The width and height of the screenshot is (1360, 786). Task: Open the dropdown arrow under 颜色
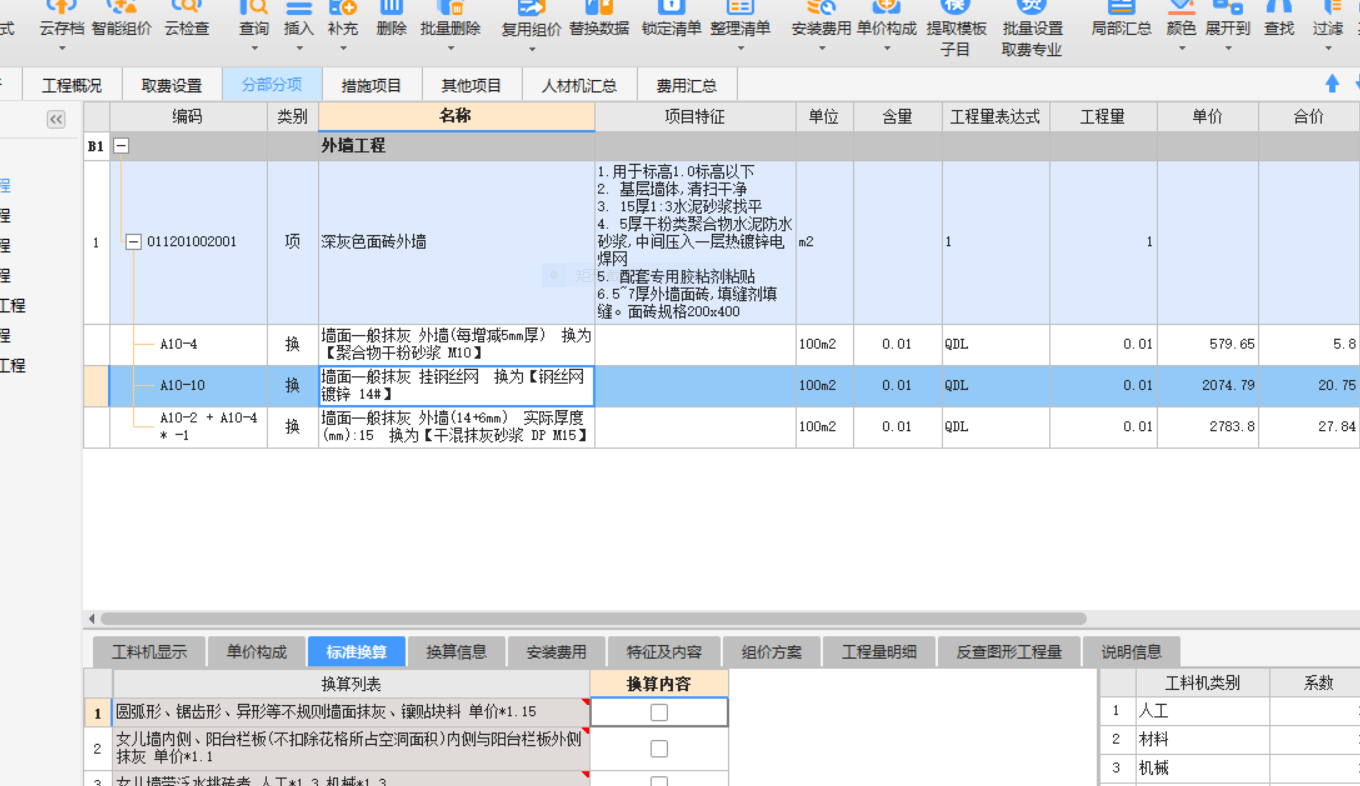[x=1181, y=48]
